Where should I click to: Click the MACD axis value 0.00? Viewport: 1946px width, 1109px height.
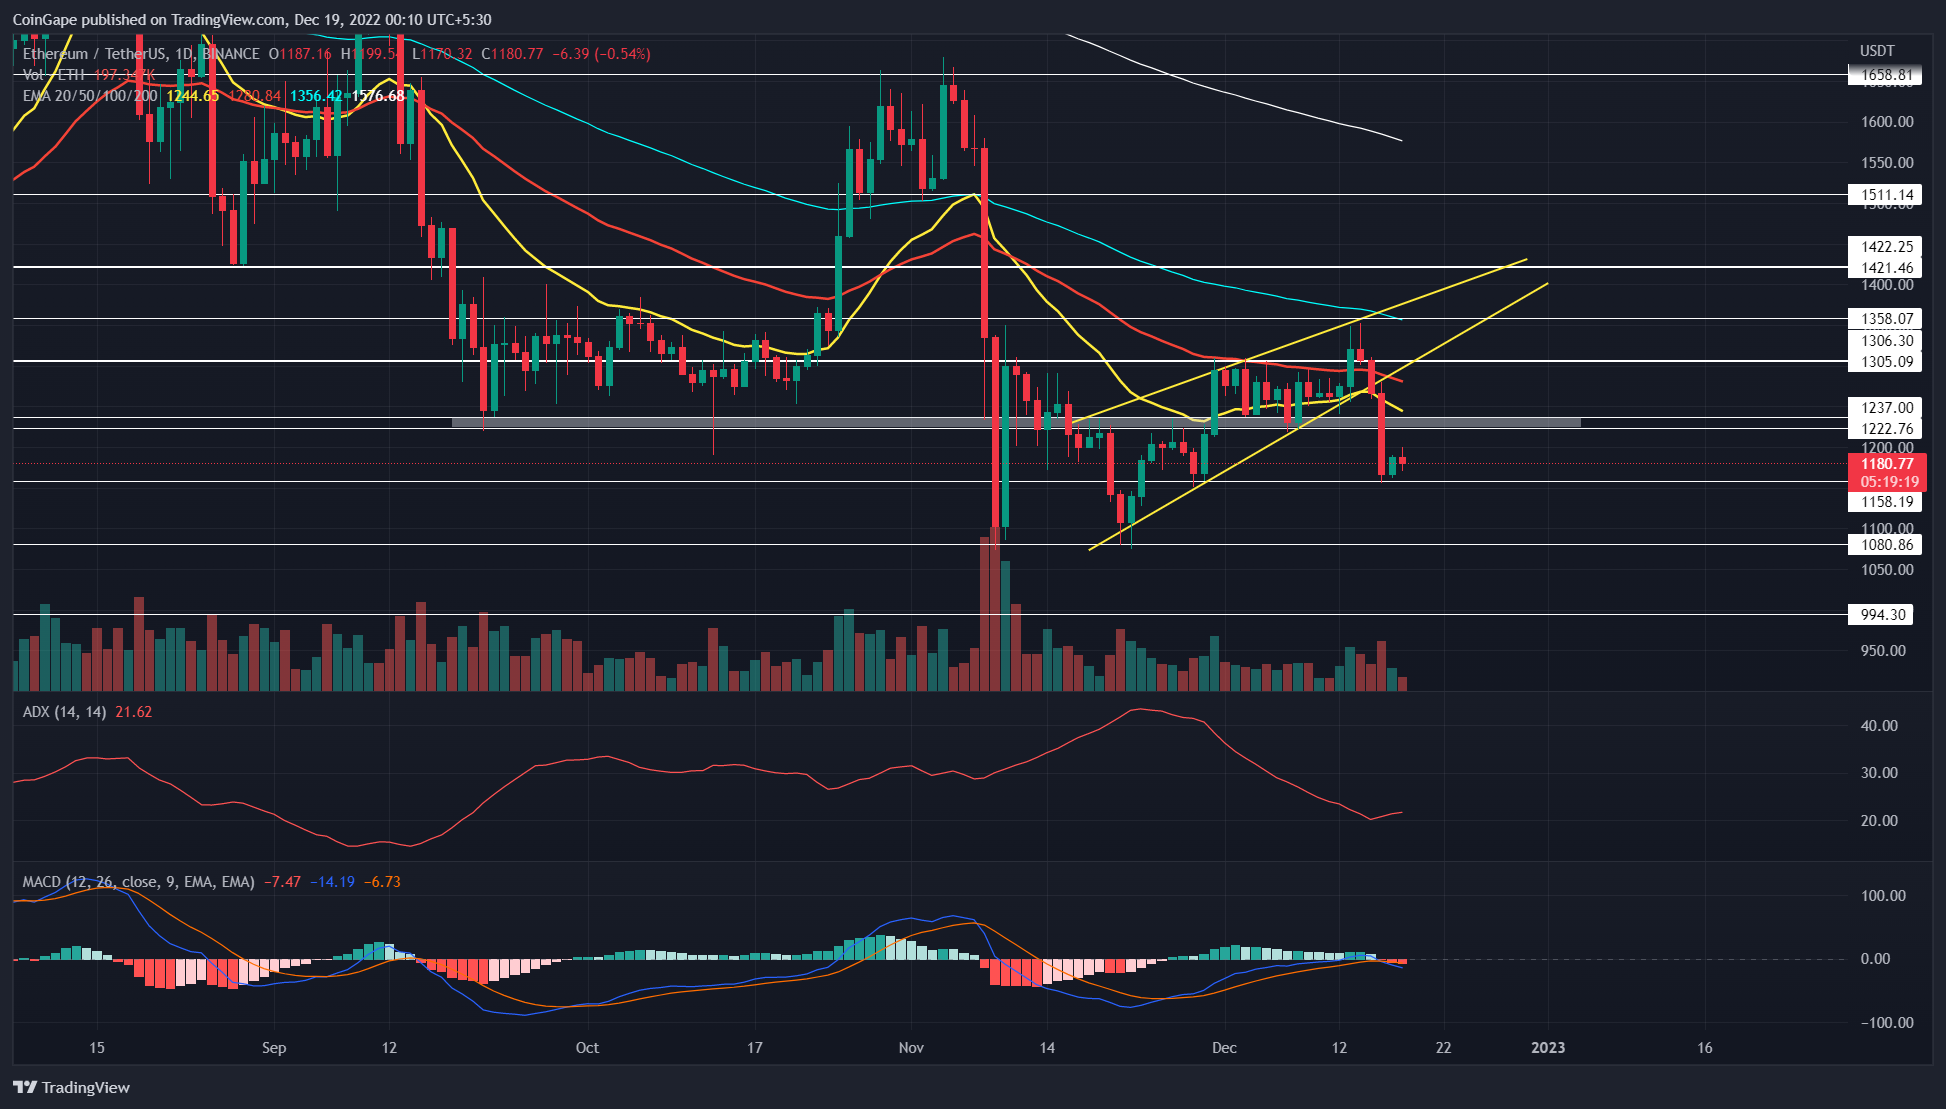(x=1875, y=959)
